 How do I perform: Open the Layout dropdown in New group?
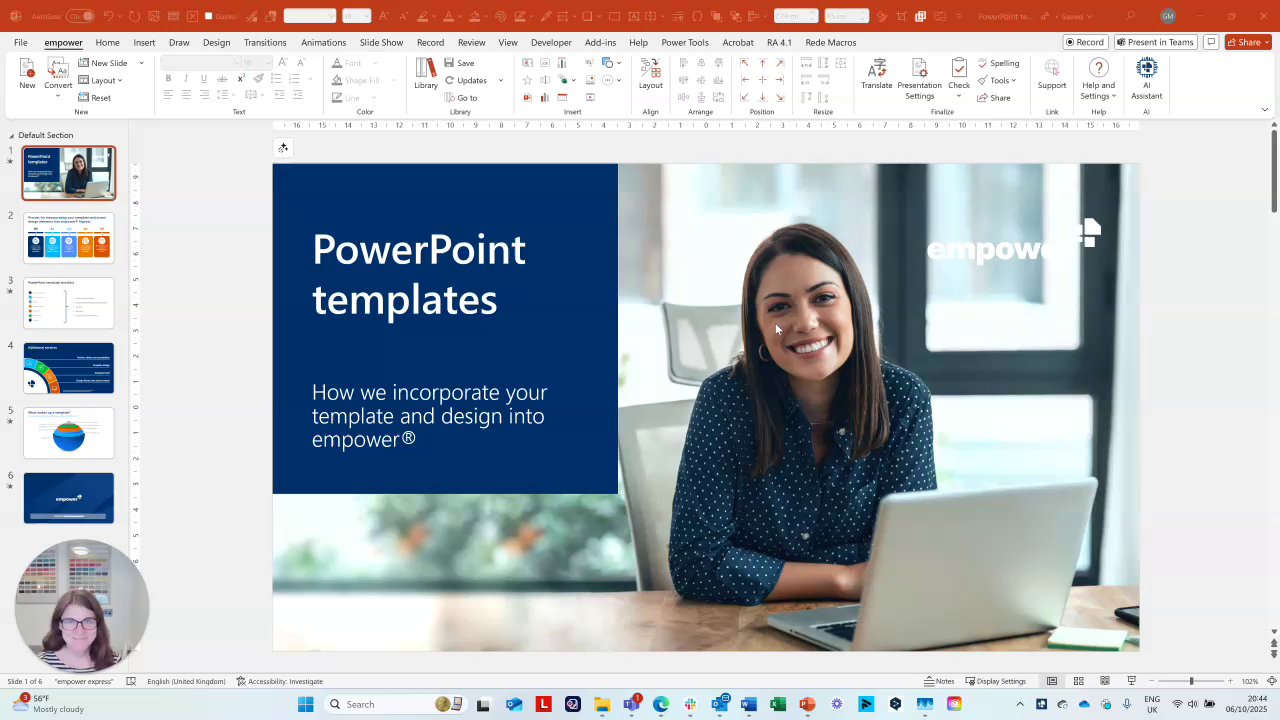101,80
